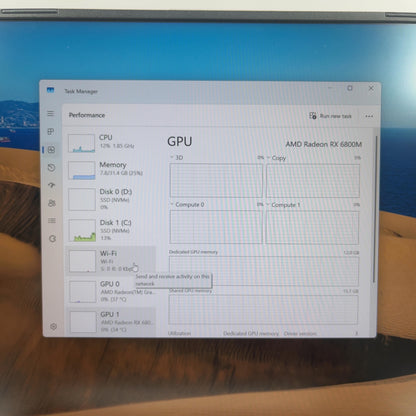416x416 pixels.
Task: Expand the Compute 0 graph dropdown
Action: 172,204
